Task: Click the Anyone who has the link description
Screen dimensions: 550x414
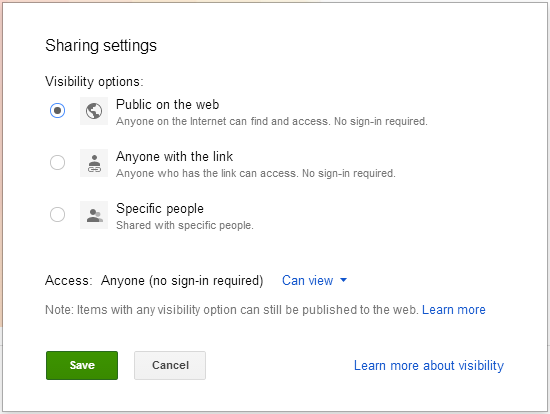Action: click(x=256, y=173)
